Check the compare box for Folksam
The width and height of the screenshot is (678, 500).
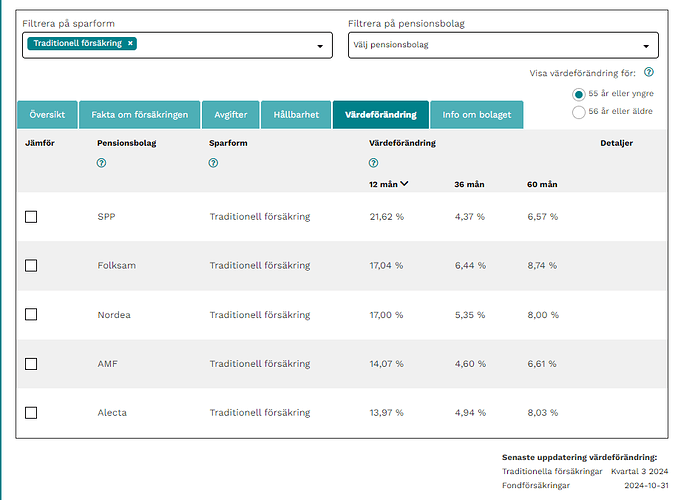coord(31,266)
